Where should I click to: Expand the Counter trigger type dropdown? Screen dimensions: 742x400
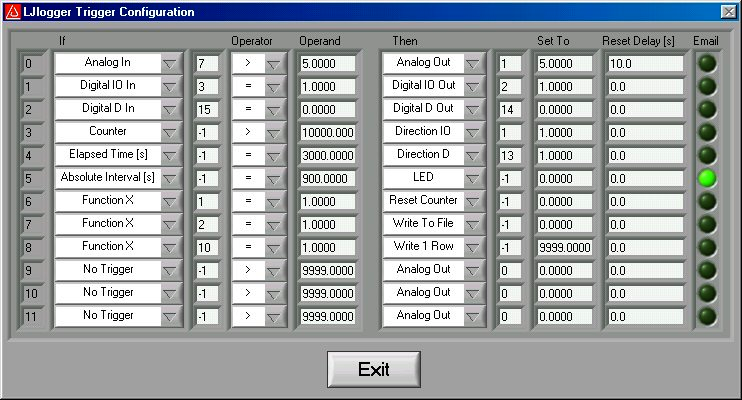click(169, 133)
